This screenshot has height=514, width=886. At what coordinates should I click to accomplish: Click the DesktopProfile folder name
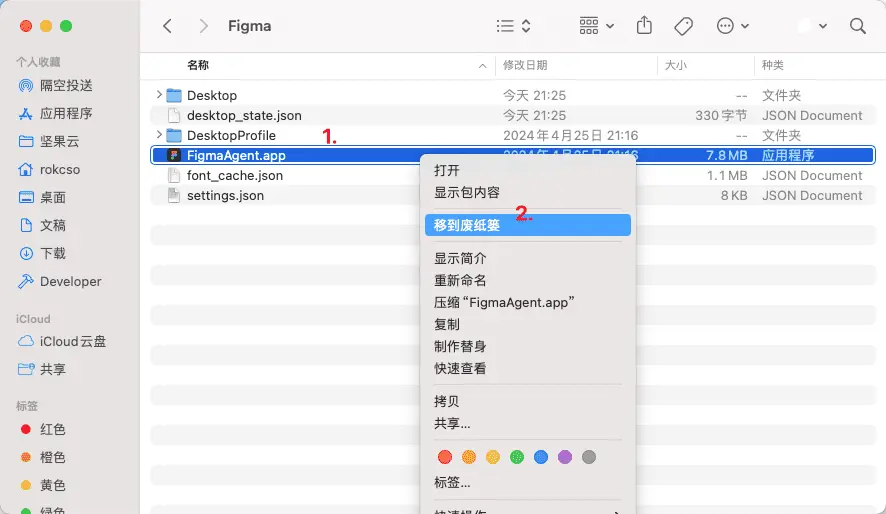pyautogui.click(x=231, y=136)
